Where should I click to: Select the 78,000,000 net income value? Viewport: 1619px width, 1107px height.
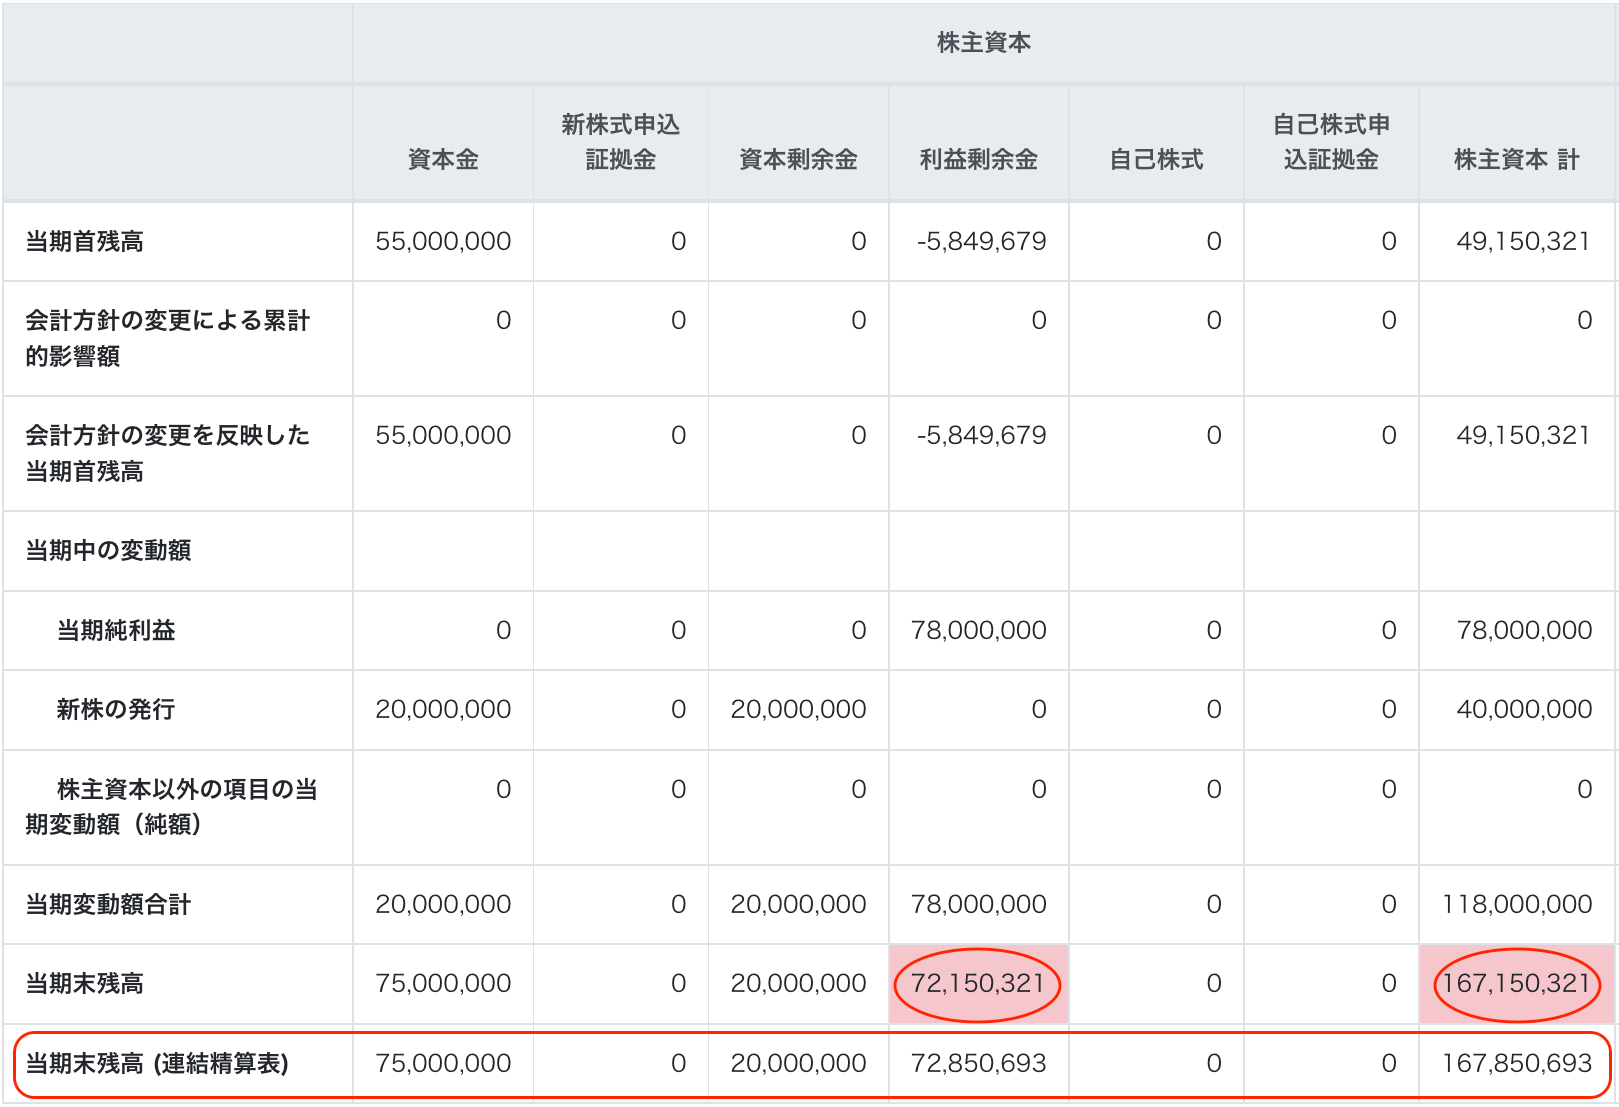tap(980, 630)
